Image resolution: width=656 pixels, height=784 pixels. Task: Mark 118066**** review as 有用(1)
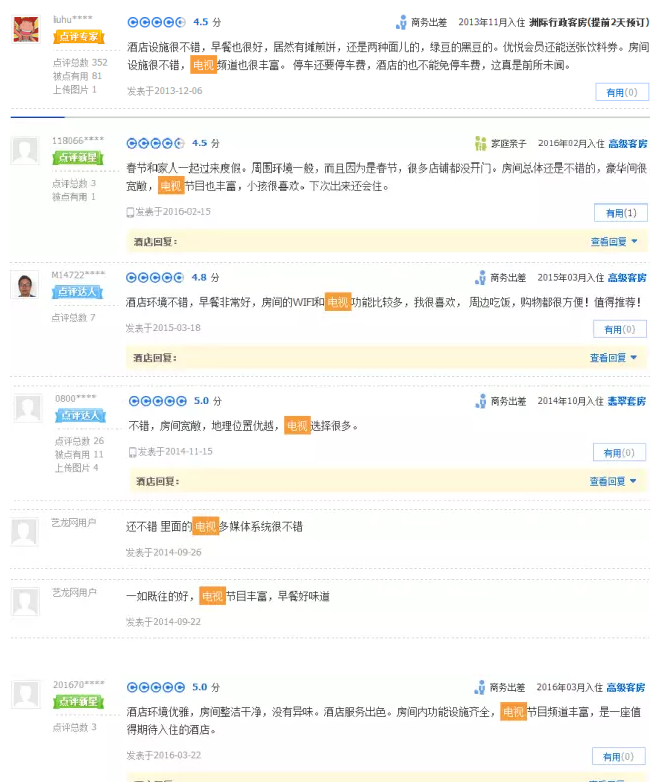tap(620, 213)
